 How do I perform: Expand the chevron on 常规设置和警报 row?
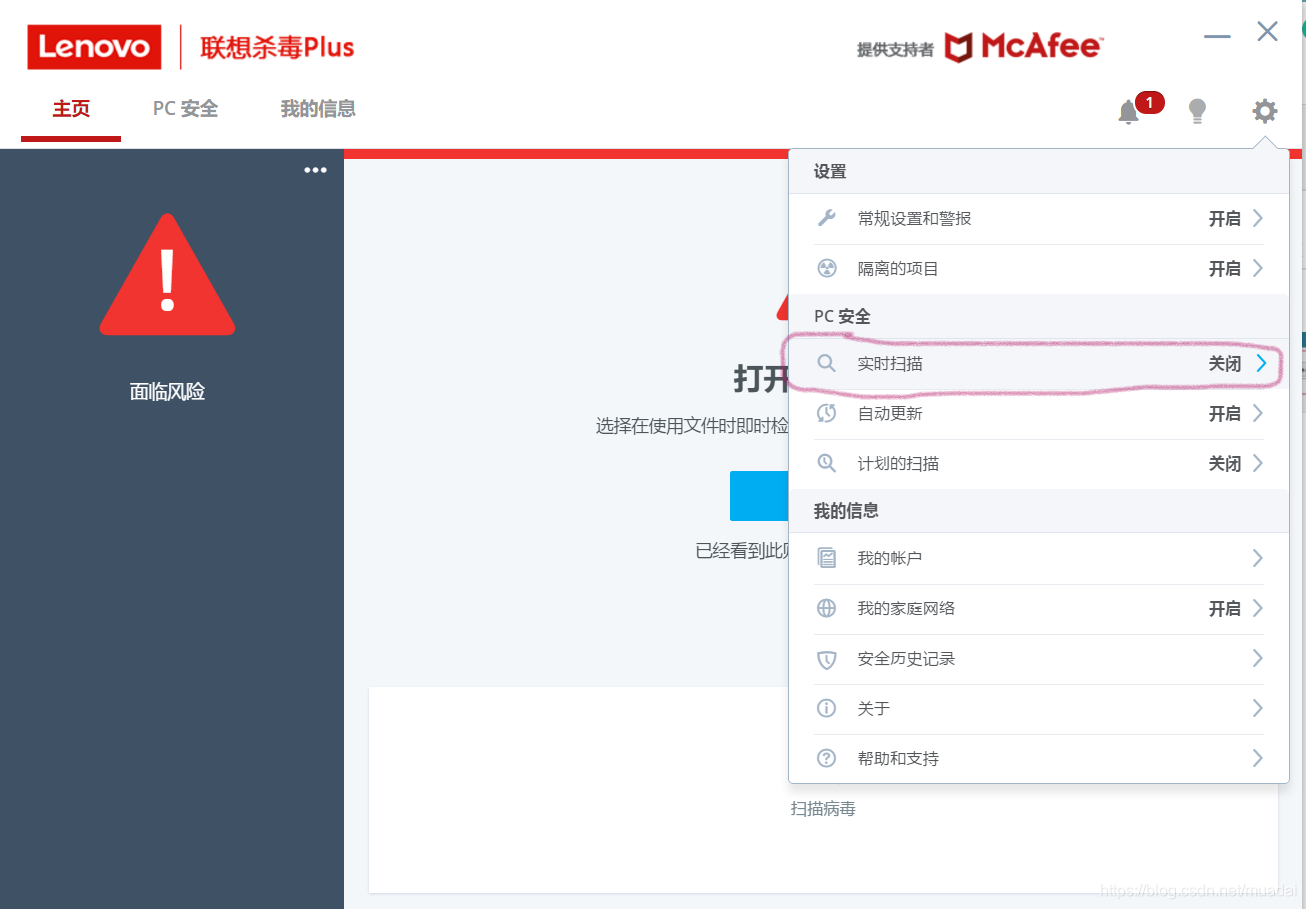pos(1258,218)
